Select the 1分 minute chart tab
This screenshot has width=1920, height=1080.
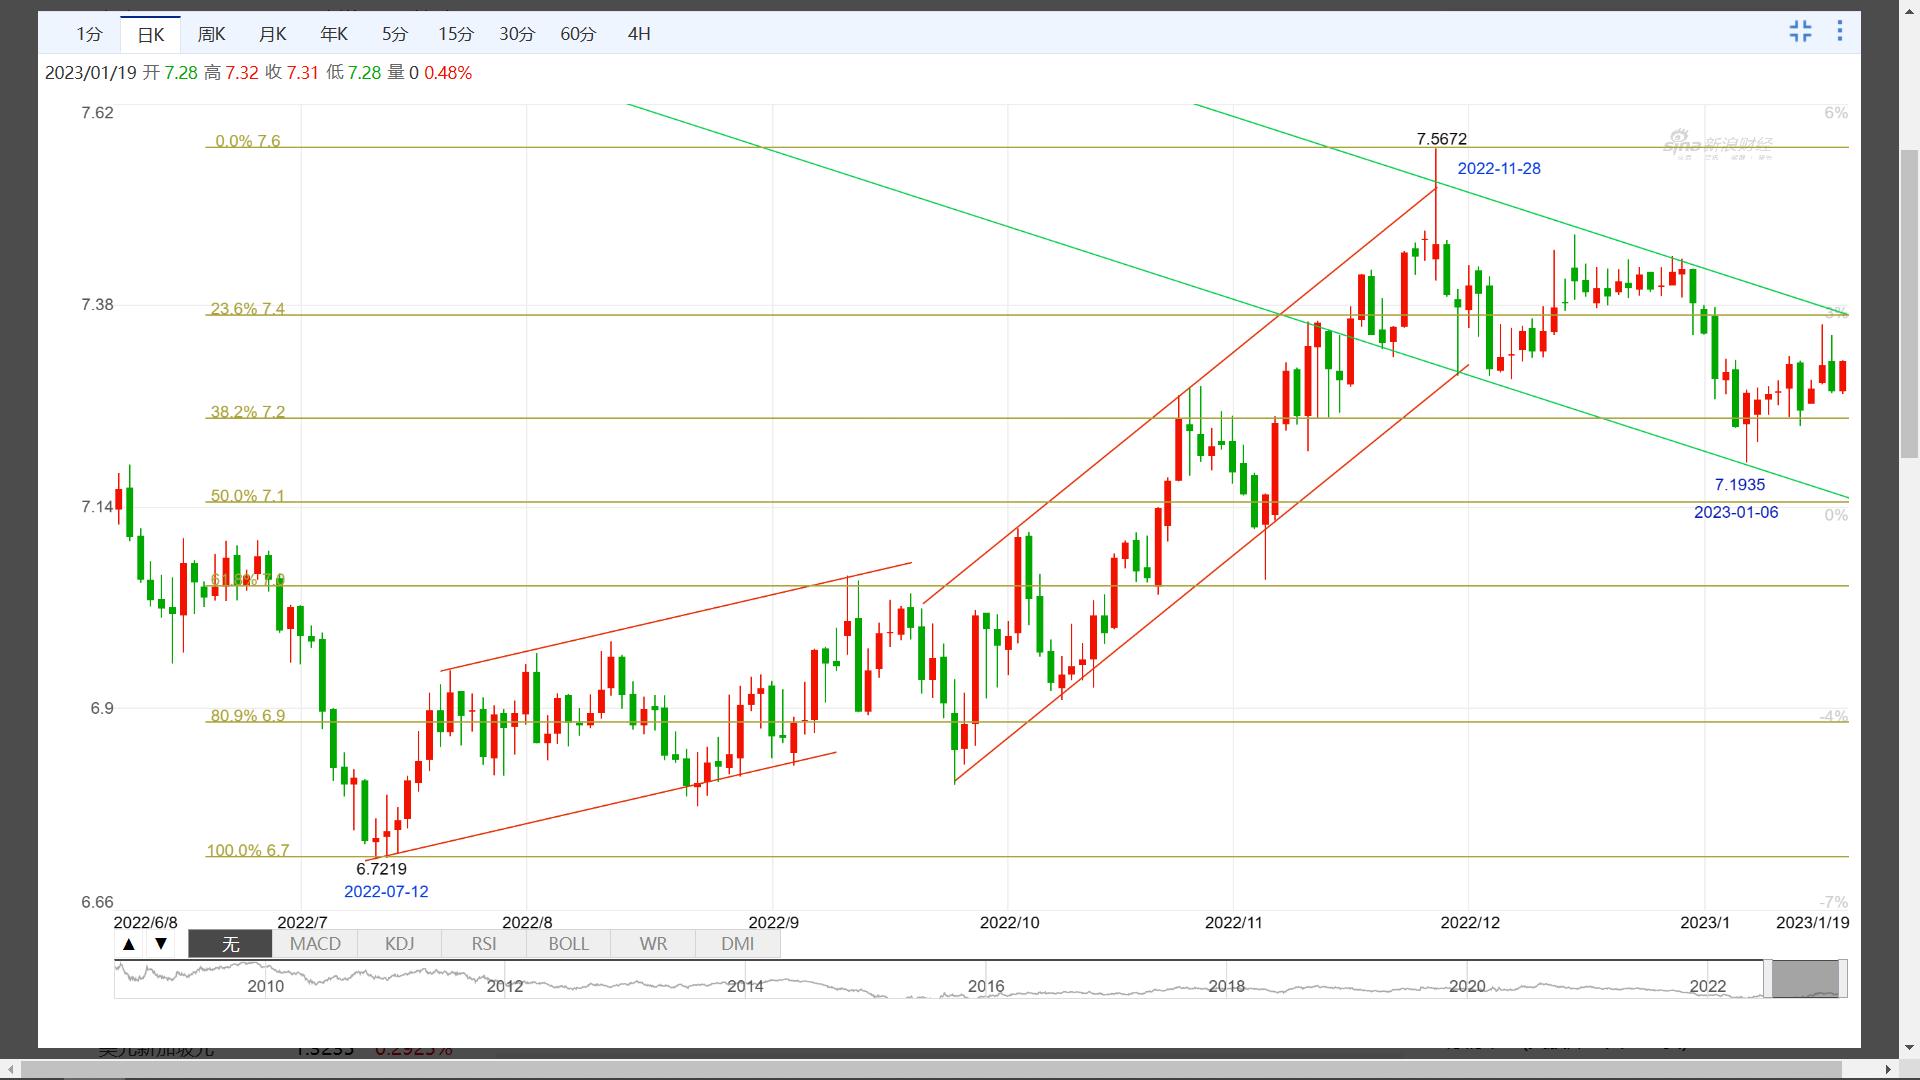89,34
